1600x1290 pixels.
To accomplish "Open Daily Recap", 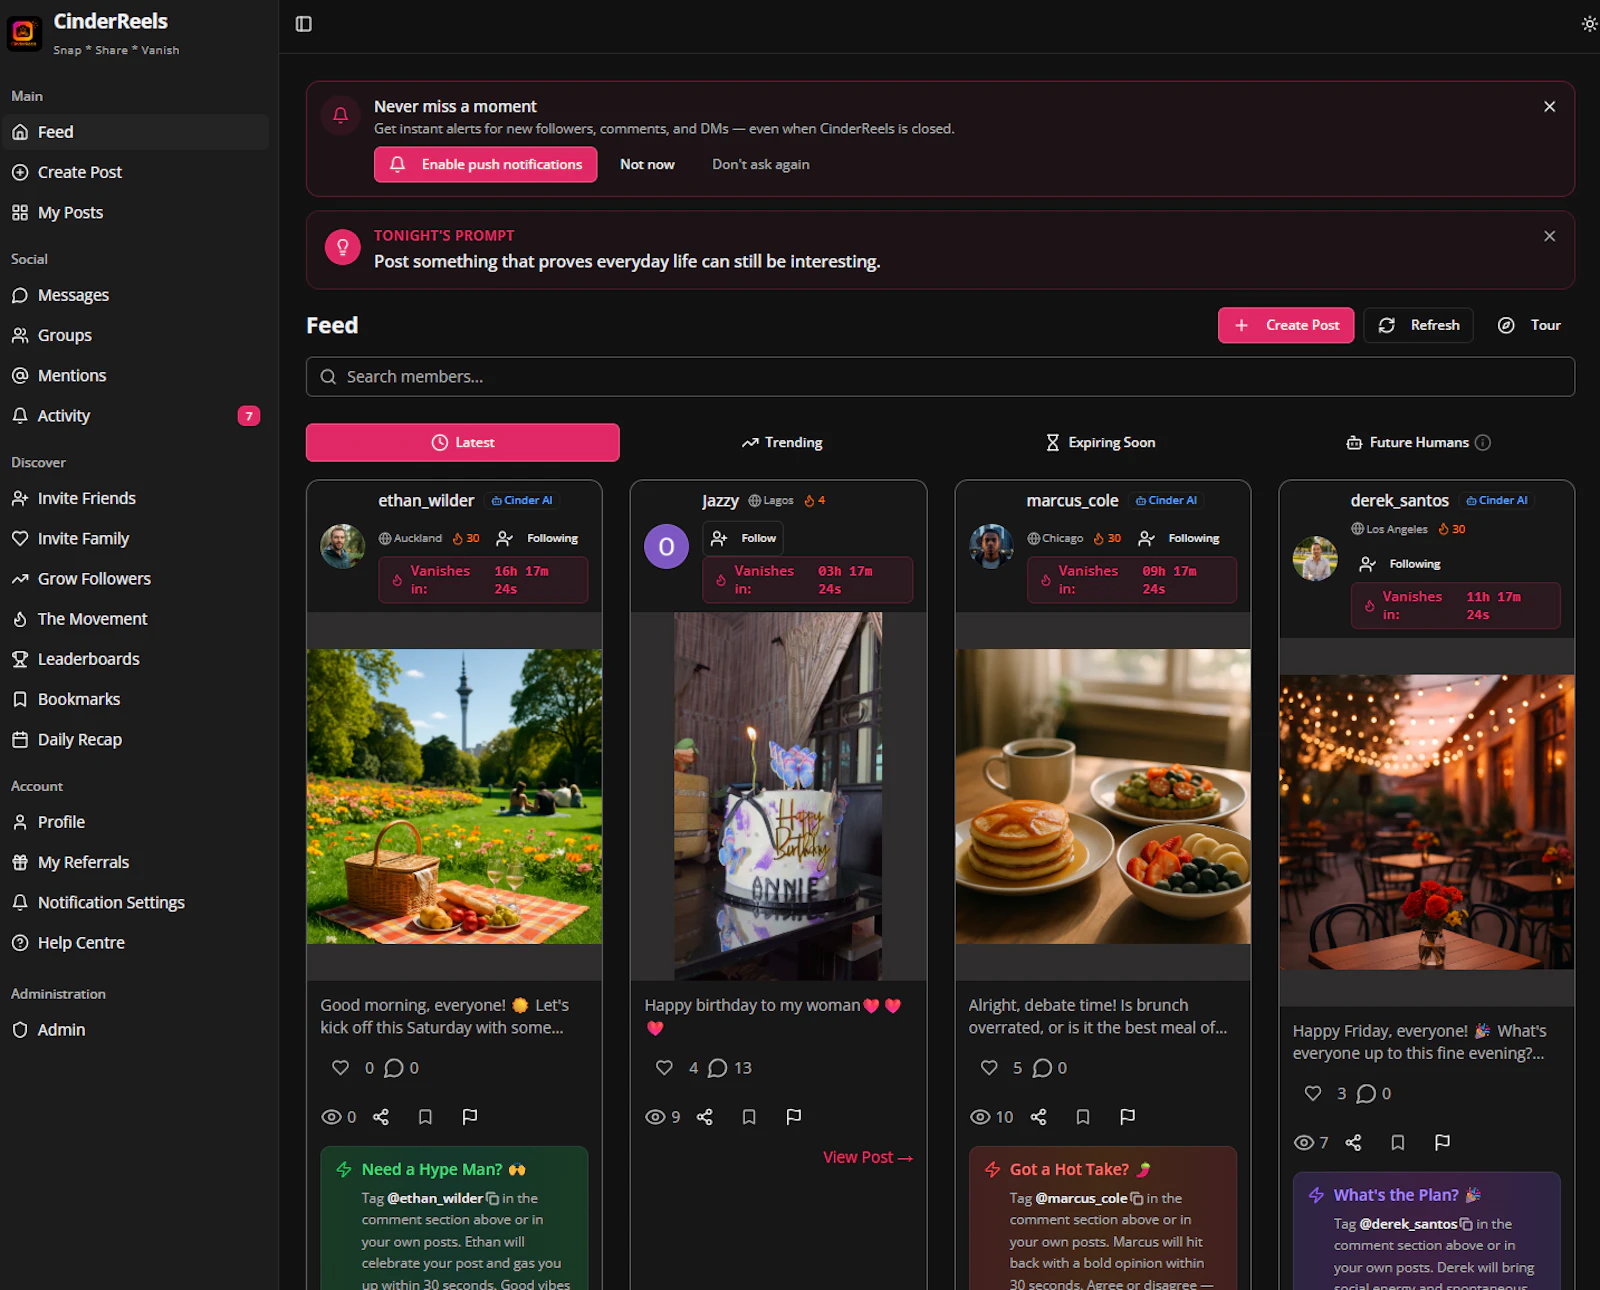I will (x=136, y=740).
